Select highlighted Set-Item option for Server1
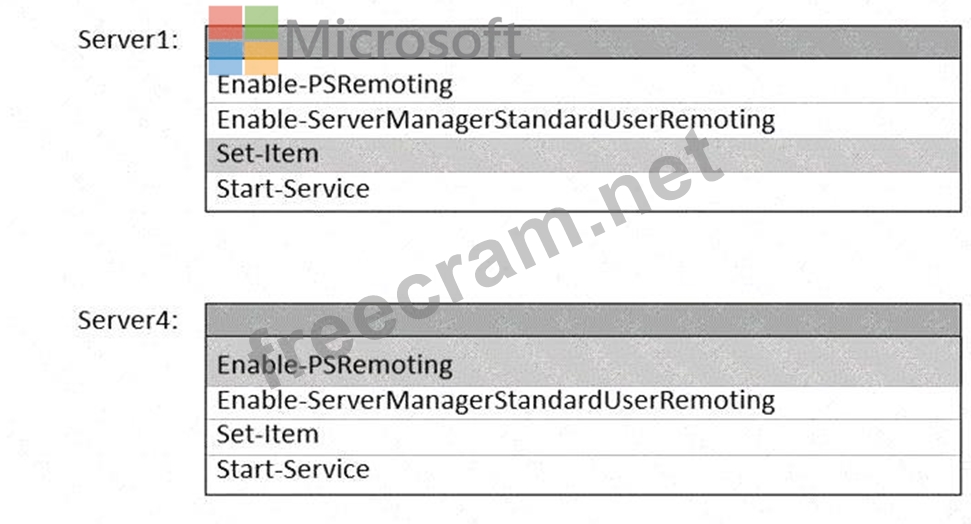 268,154
